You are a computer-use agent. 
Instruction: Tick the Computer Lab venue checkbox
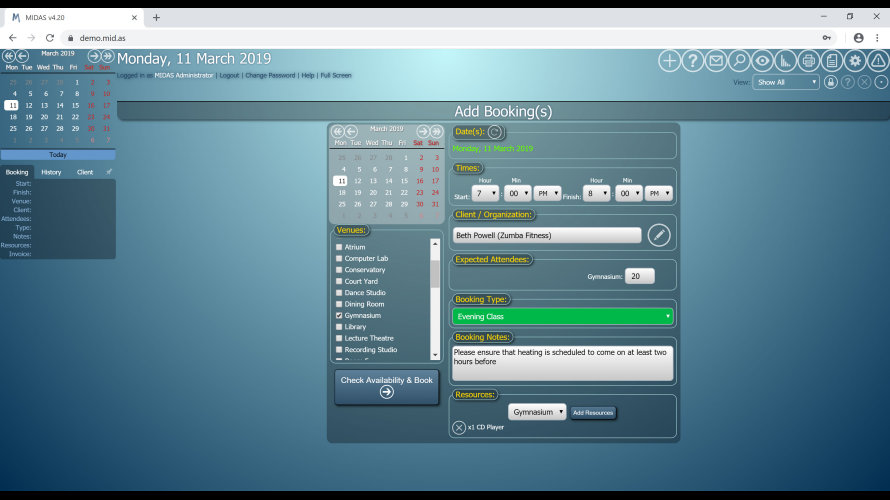(339, 258)
